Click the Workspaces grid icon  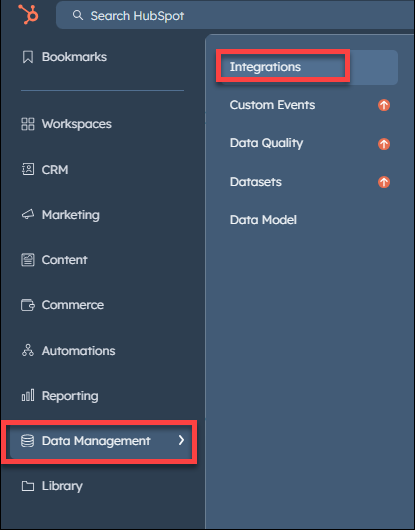click(28, 124)
